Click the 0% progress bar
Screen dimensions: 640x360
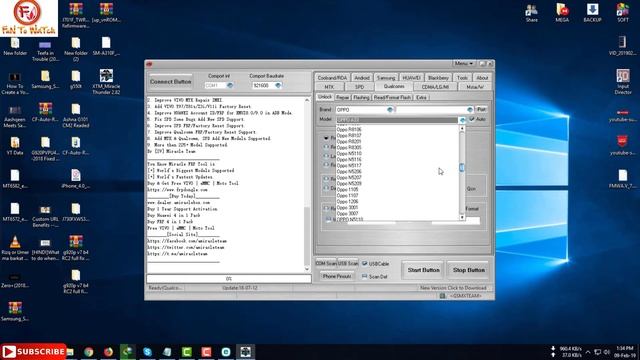(x=229, y=279)
